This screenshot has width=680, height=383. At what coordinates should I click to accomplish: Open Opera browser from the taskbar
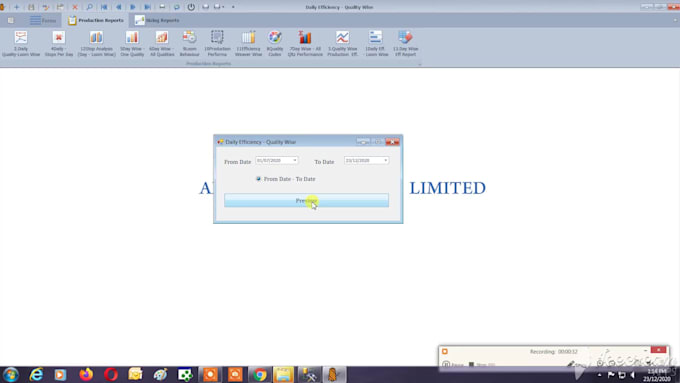111,374
